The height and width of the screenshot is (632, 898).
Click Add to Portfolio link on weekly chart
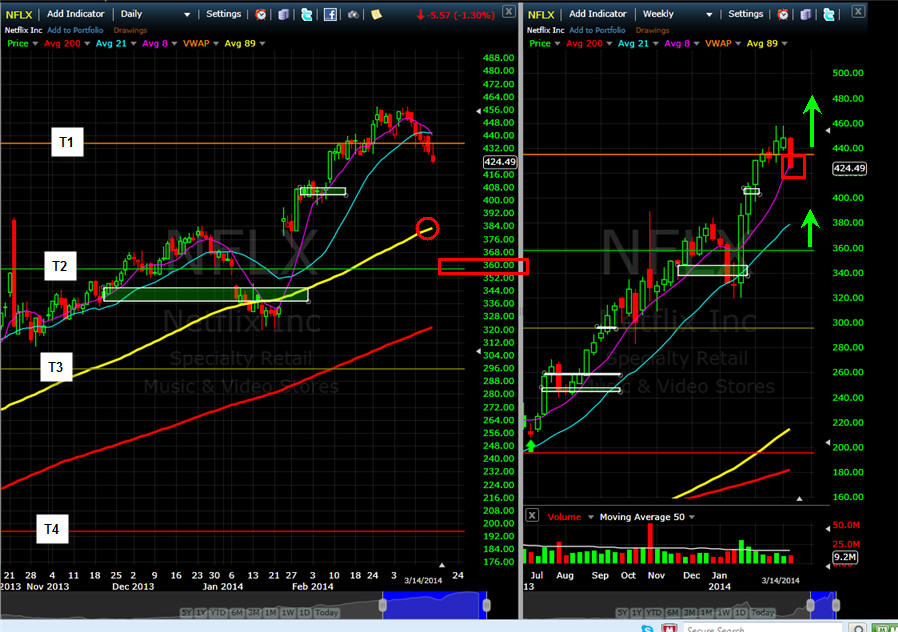[x=597, y=30]
